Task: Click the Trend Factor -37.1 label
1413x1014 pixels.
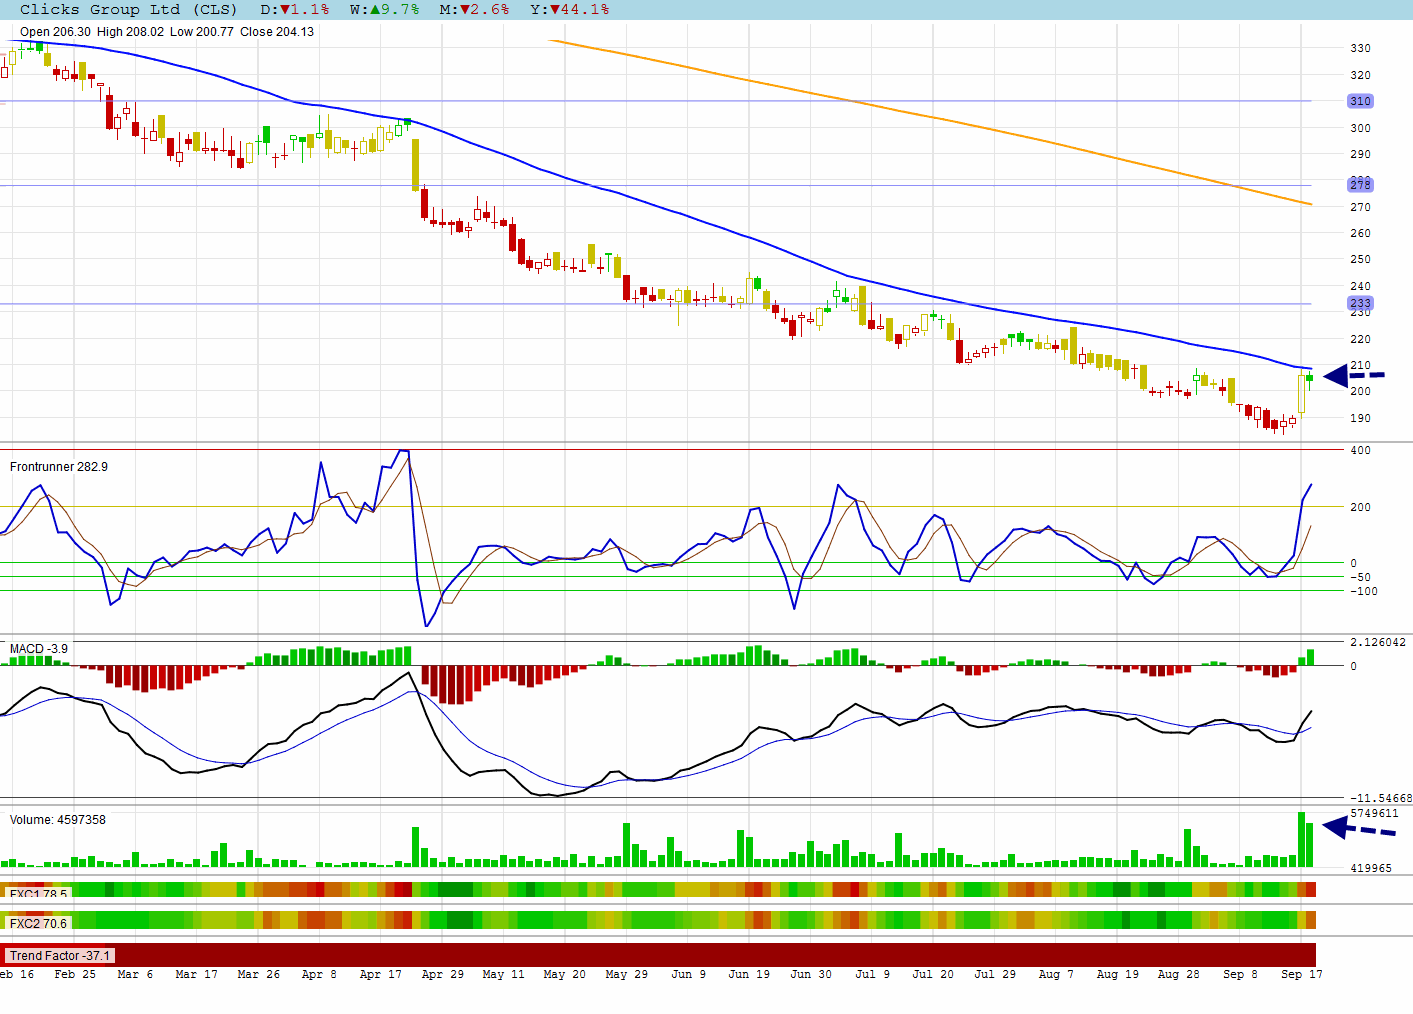Action: pos(60,956)
